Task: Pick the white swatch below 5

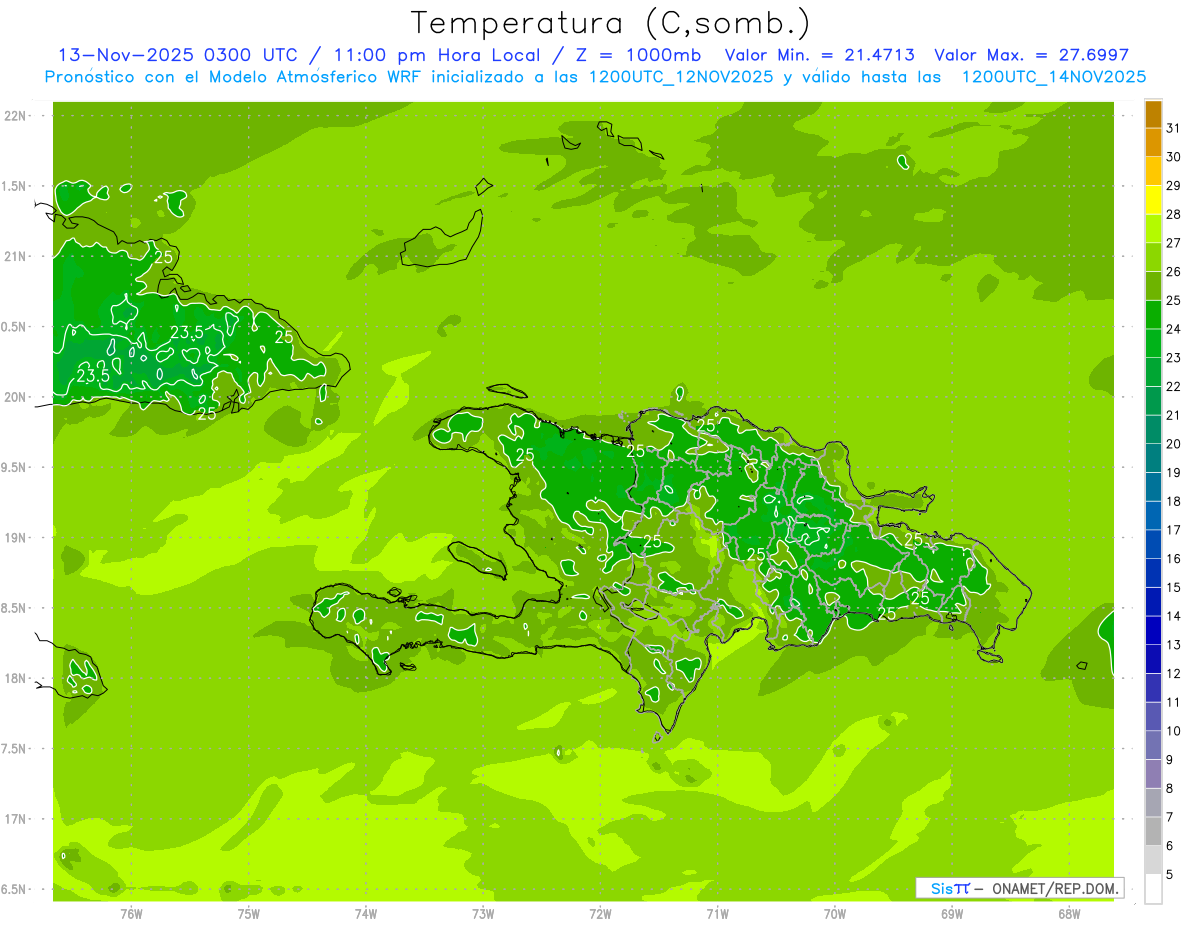Action: click(x=1153, y=889)
